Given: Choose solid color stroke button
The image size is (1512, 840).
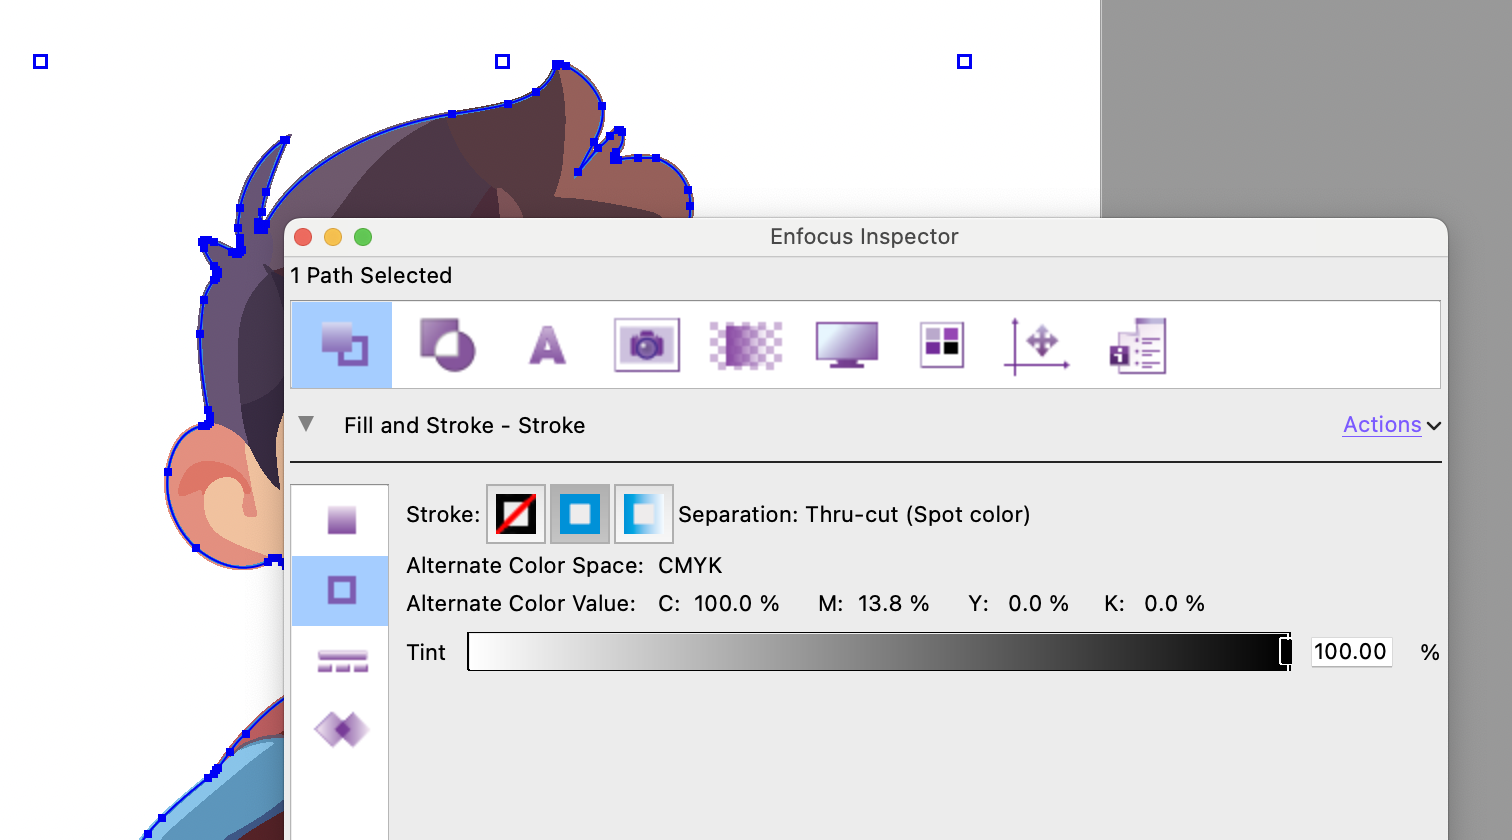Looking at the screenshot, I should click(x=580, y=514).
